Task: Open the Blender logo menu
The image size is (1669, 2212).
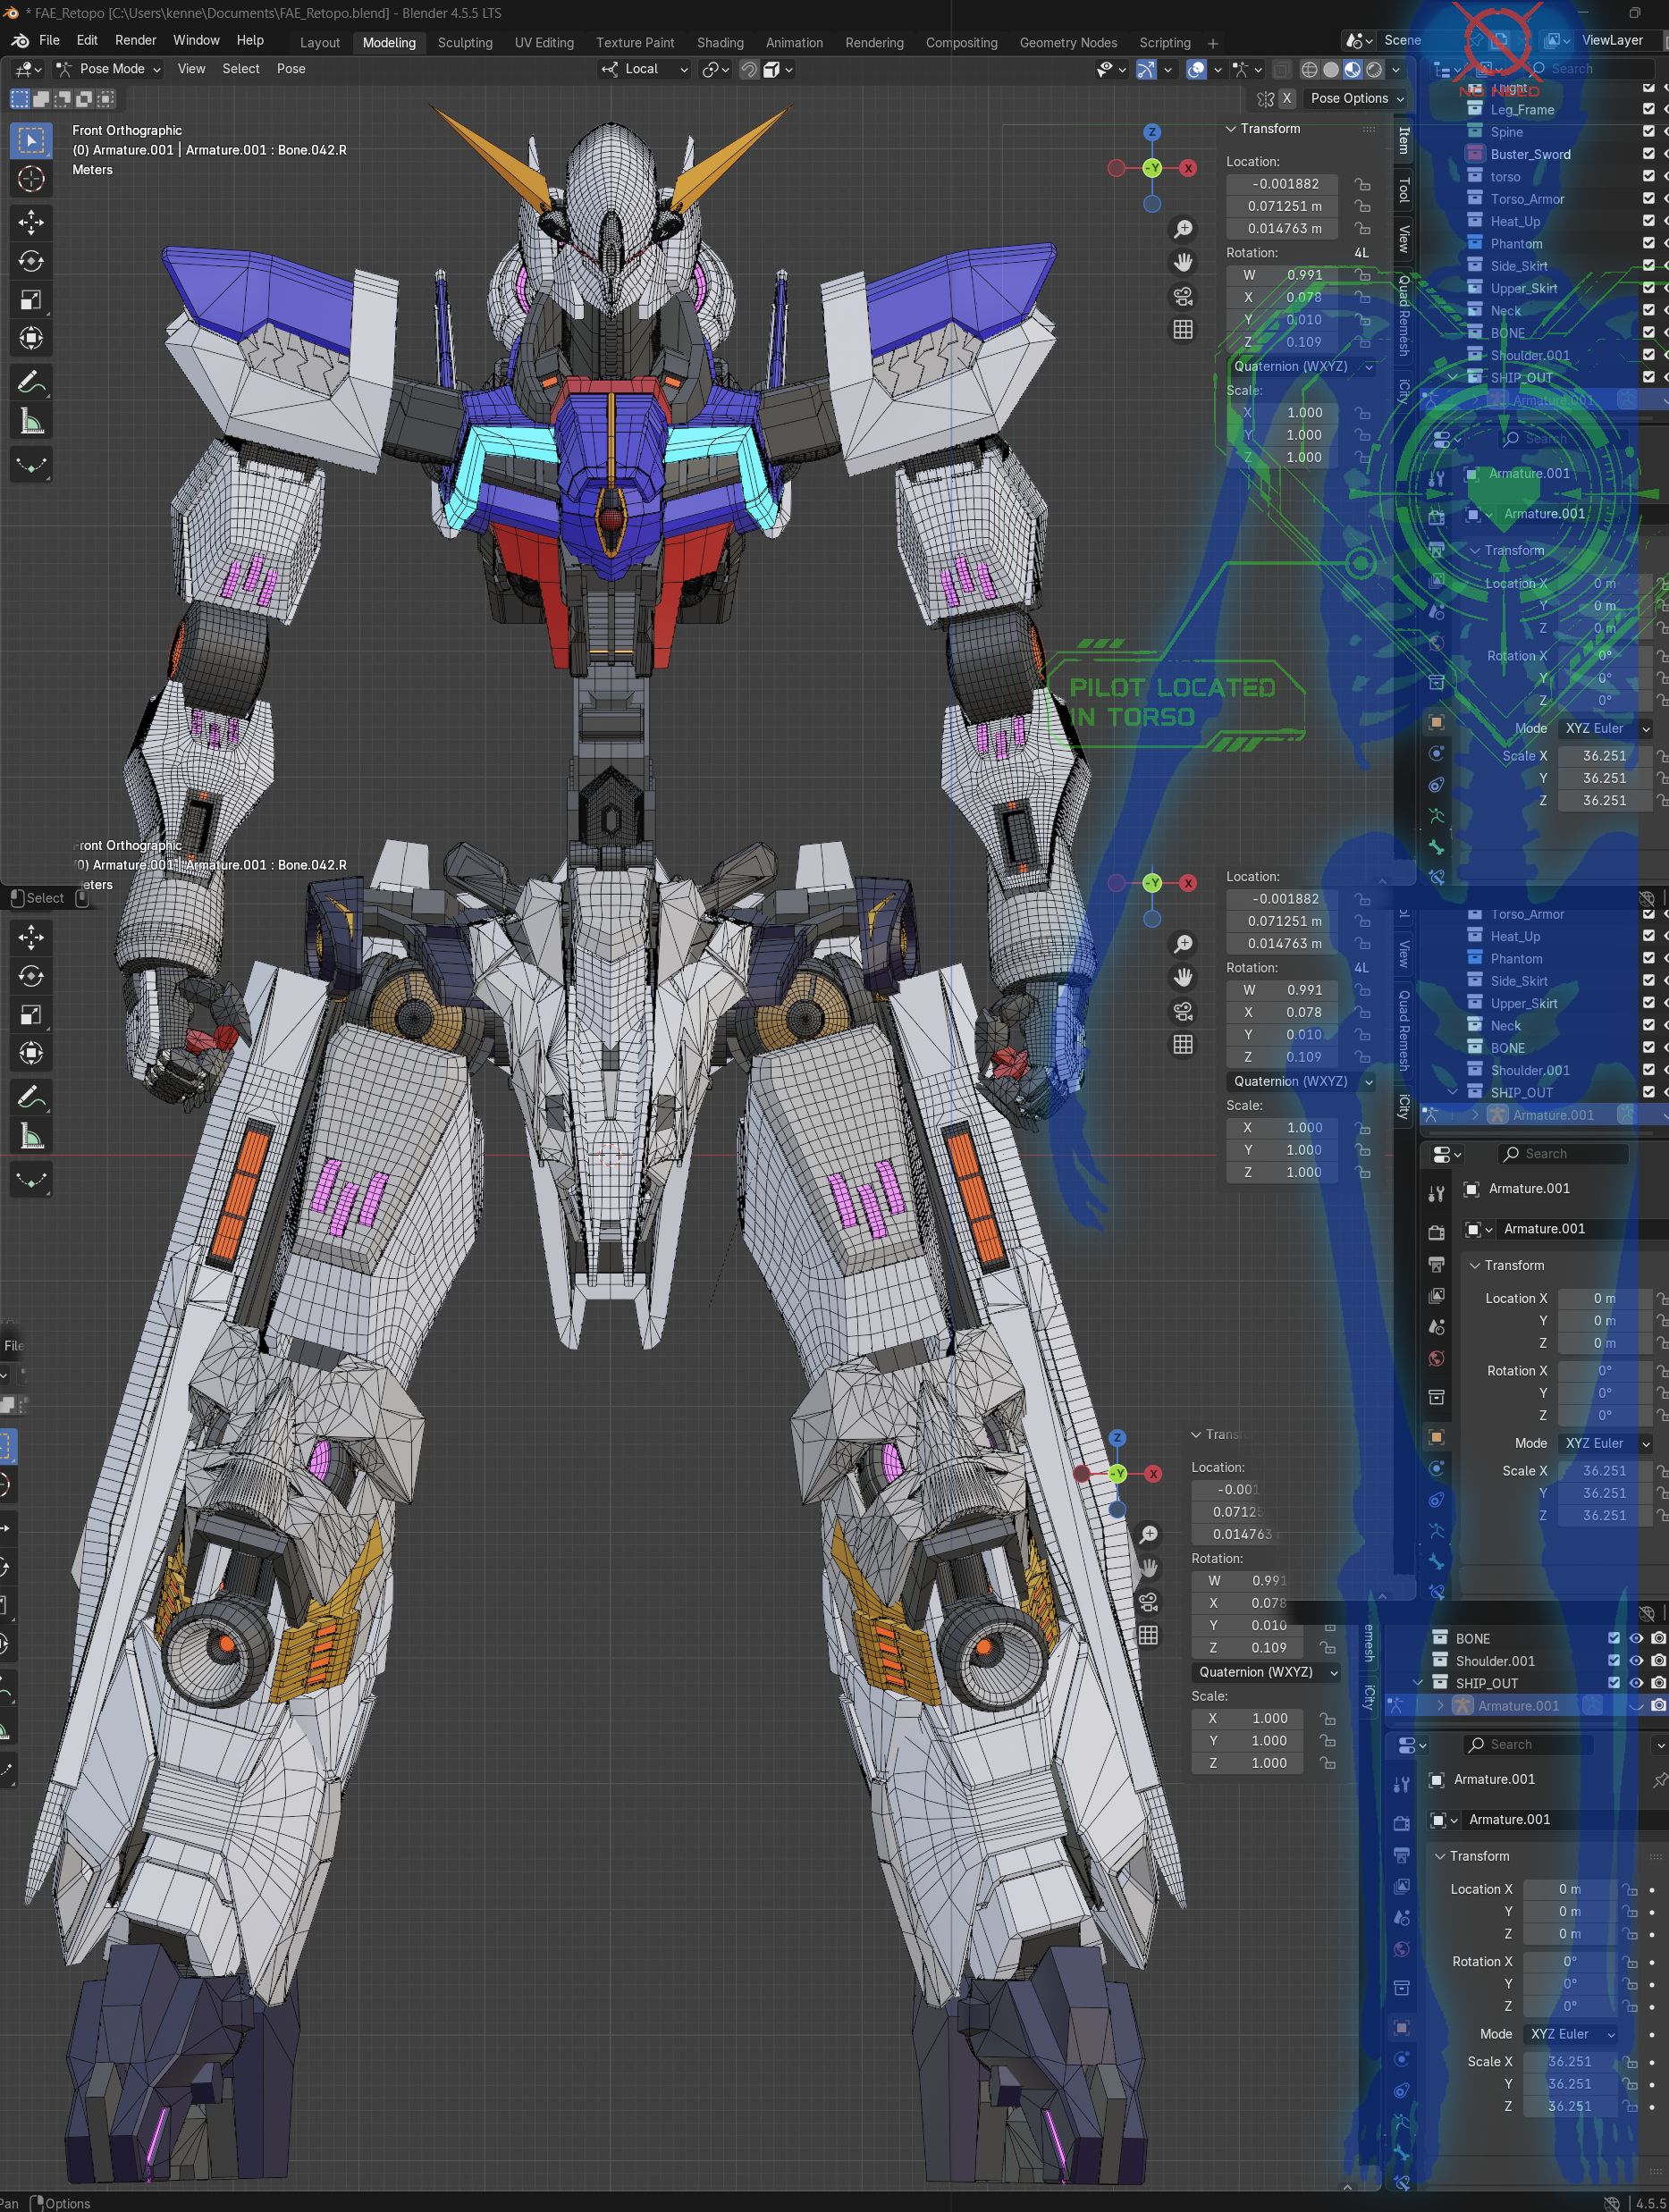Action: click(x=19, y=41)
